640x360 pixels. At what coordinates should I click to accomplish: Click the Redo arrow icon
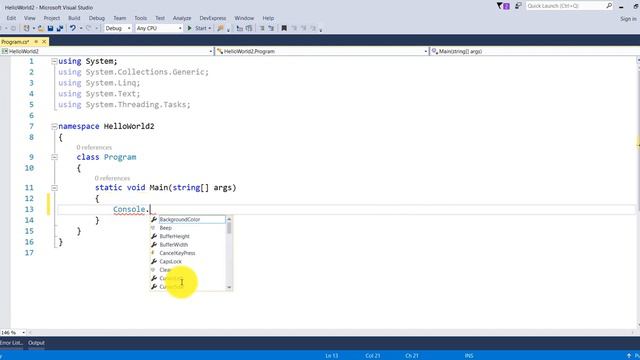point(89,28)
